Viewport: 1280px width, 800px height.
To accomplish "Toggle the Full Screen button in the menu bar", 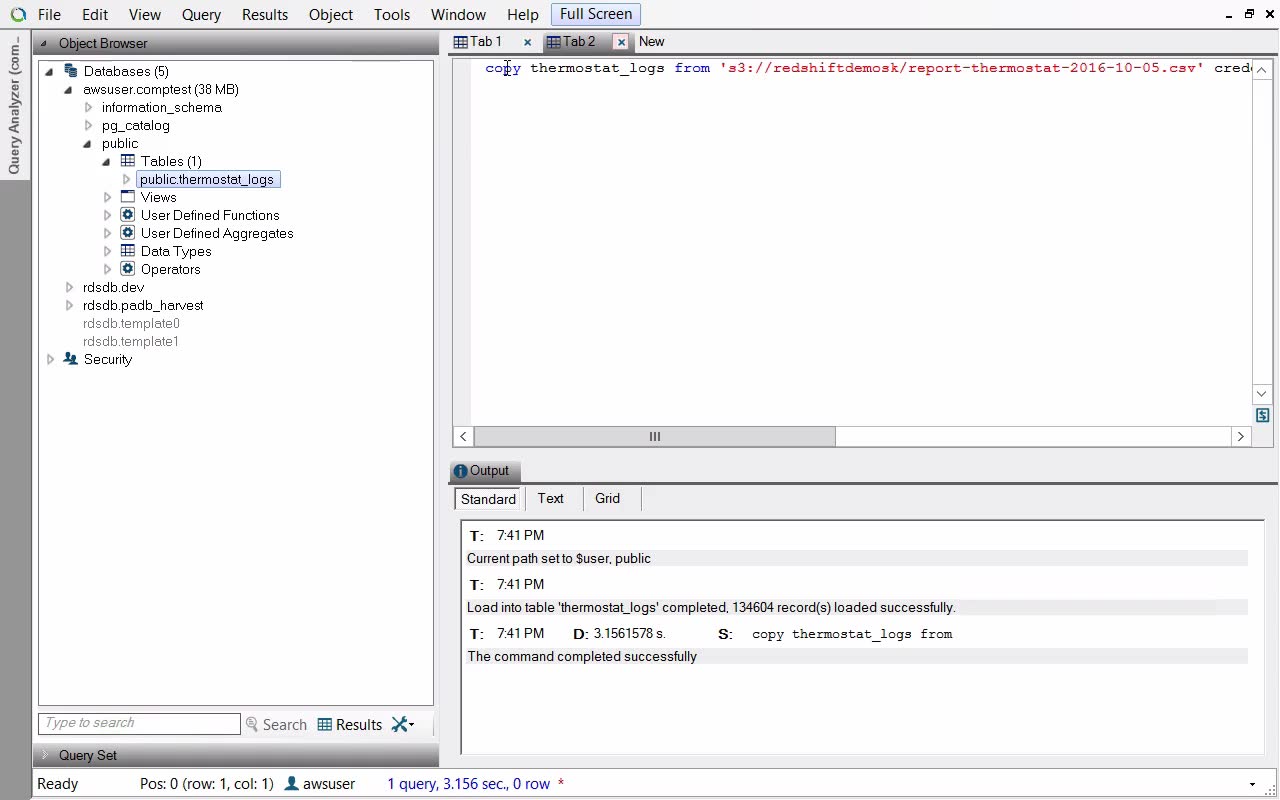I will click(x=595, y=14).
